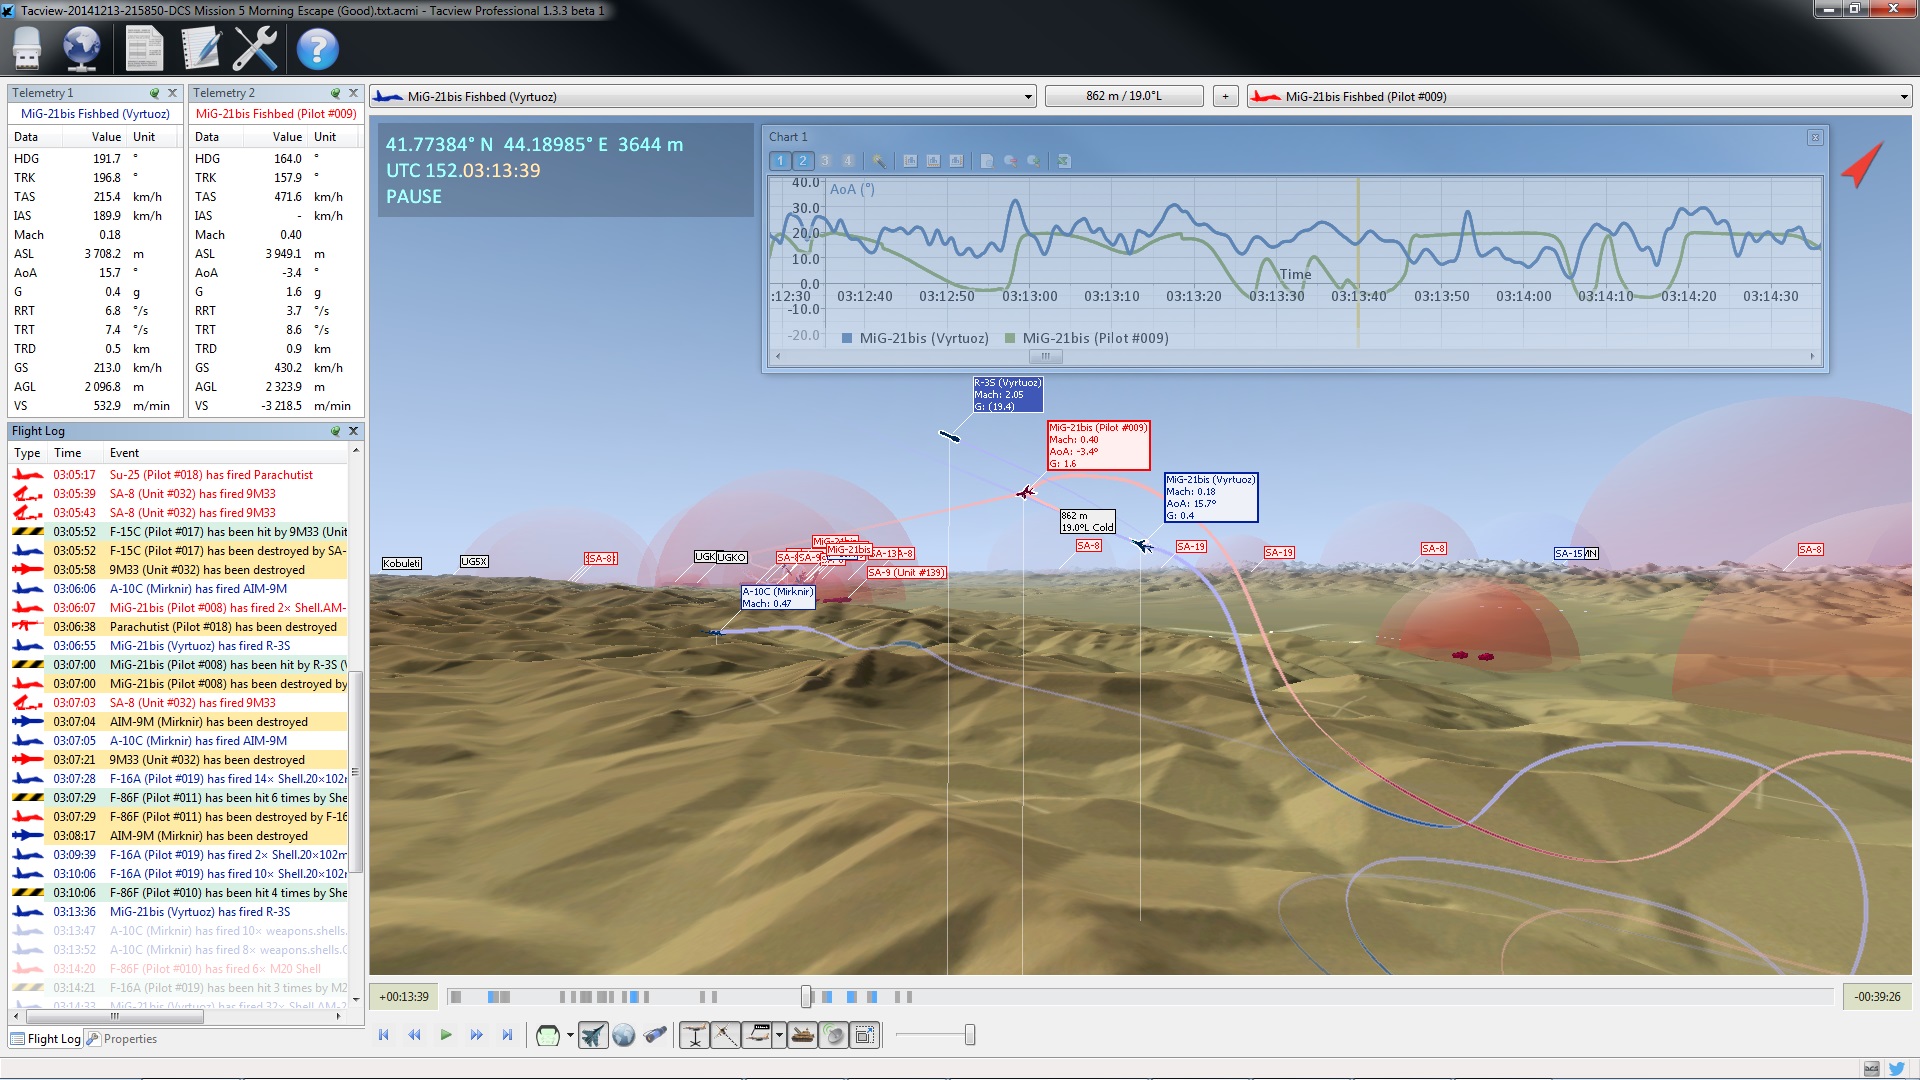Click the globe icon in the top toolbar
The image size is (1920, 1080).
pos(81,48)
